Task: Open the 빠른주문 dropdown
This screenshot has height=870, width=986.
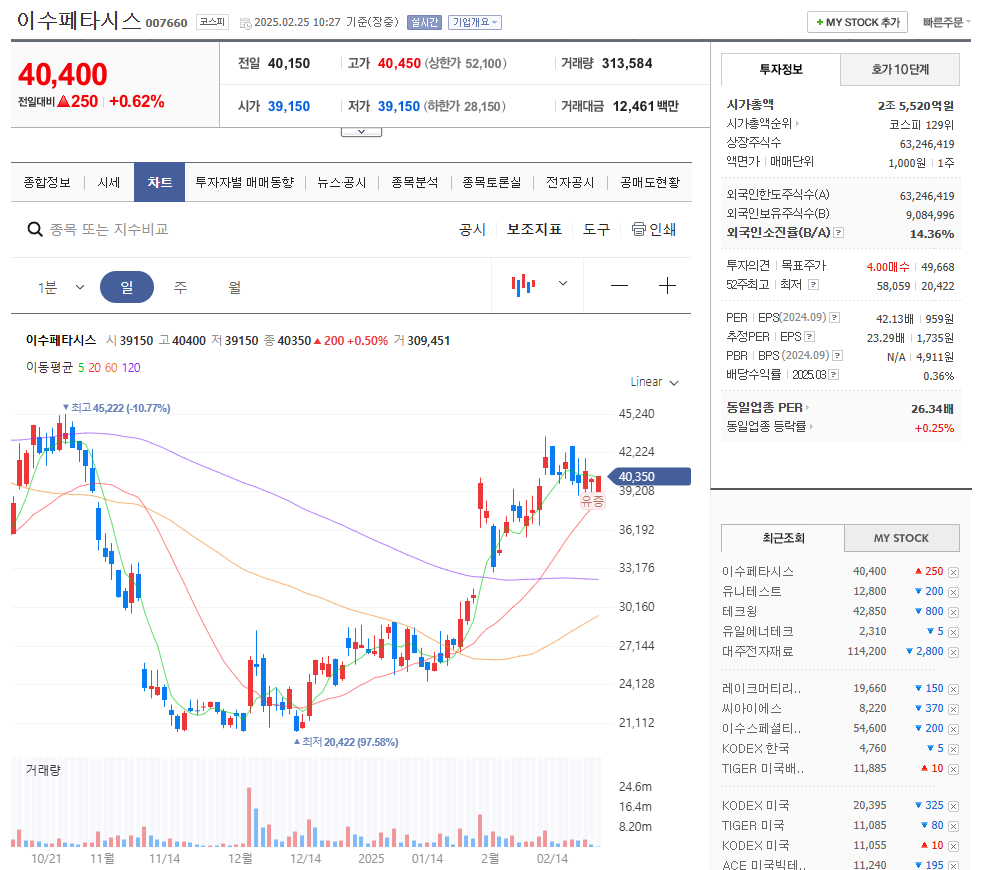Action: coord(946,21)
